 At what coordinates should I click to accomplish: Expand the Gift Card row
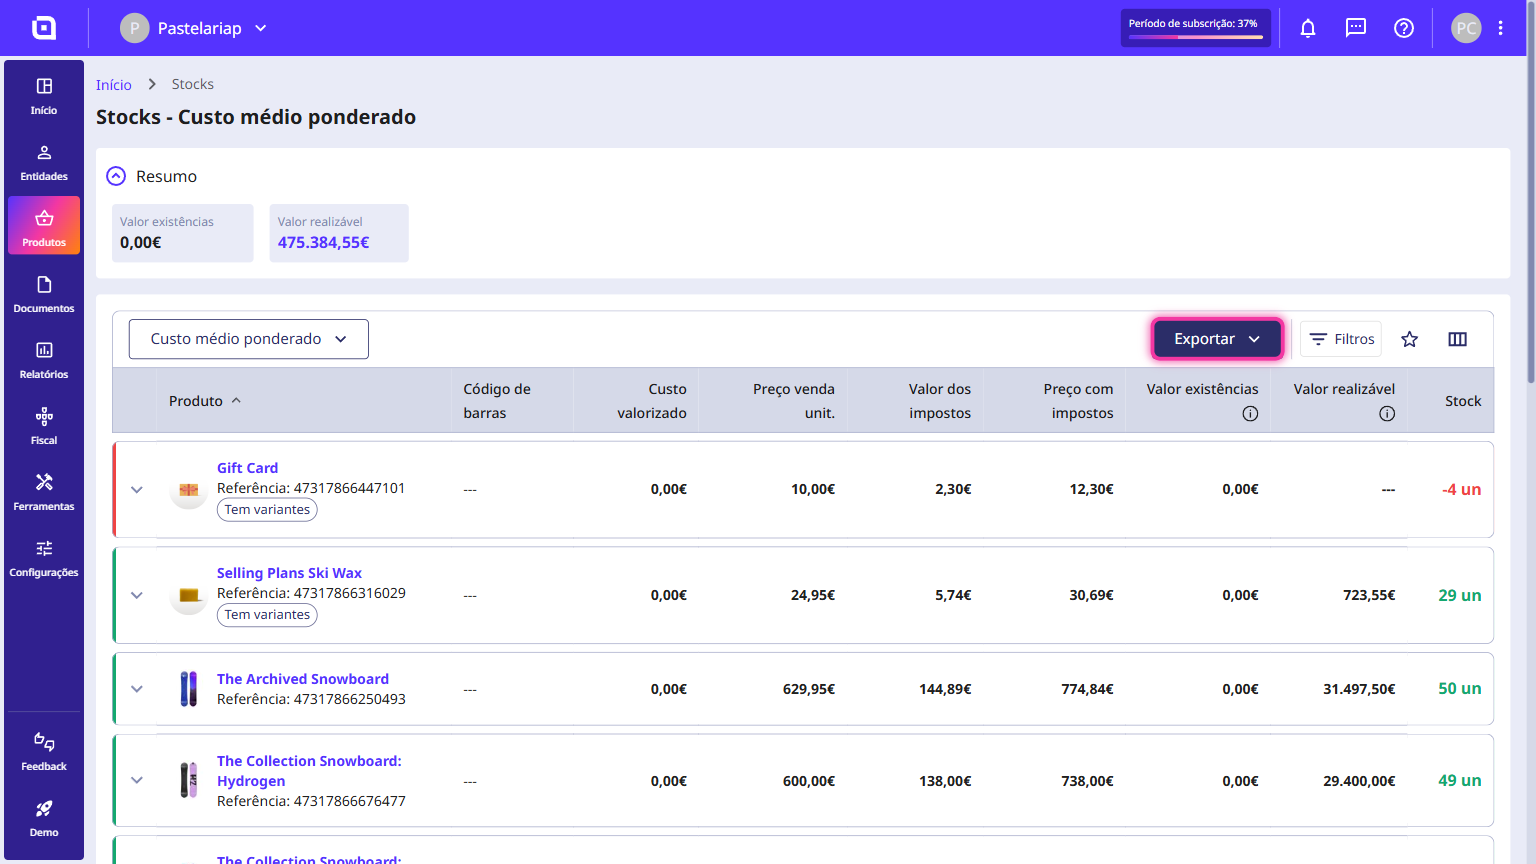coord(137,490)
